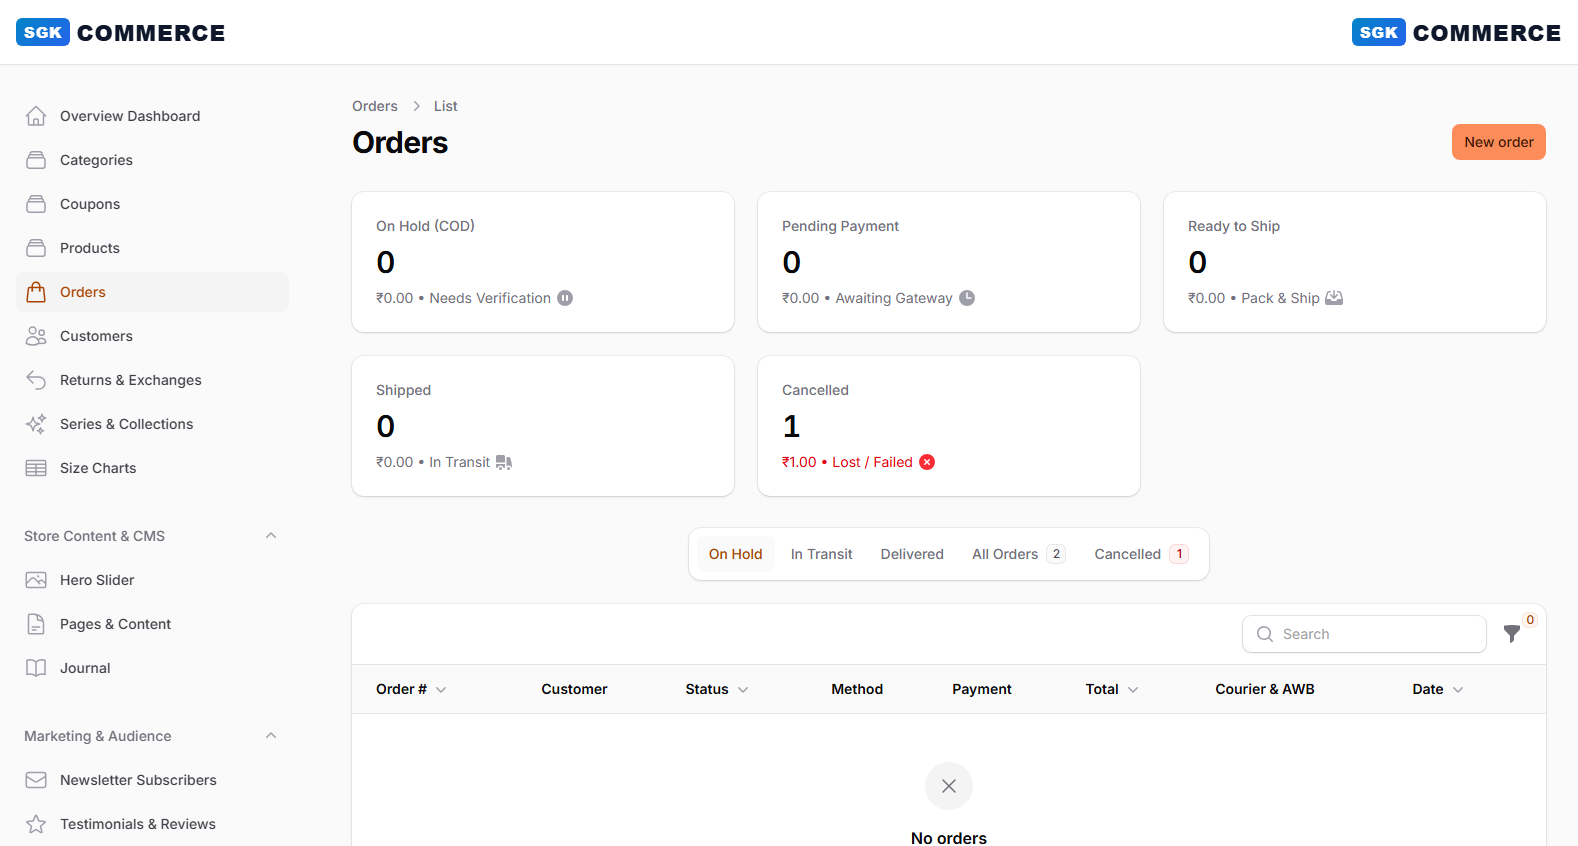Click the Coupons sidebar icon
This screenshot has width=1578, height=846.
tap(36, 204)
